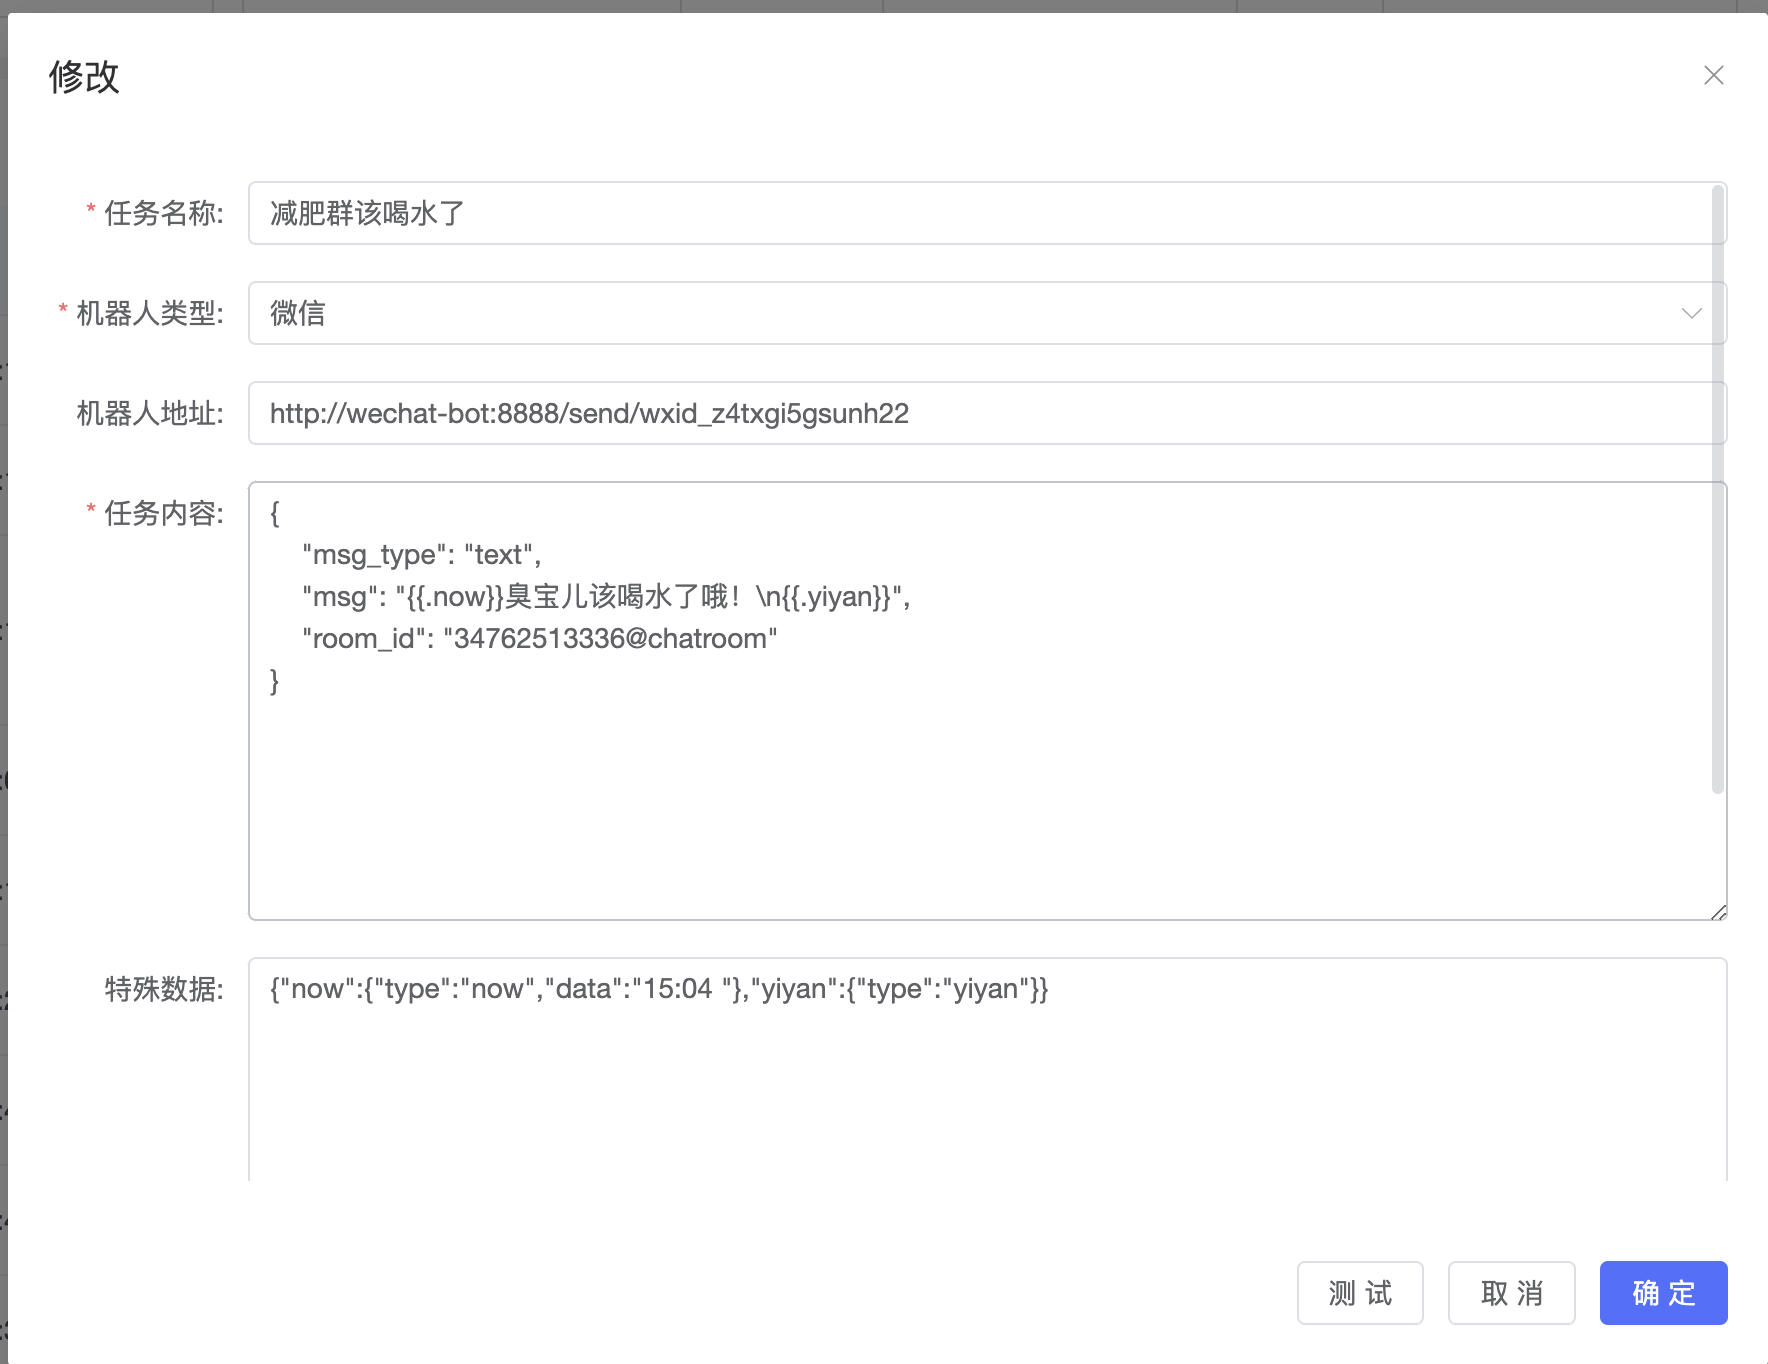Viewport: 1768px width, 1364px height.
Task: Click the 机器人地址 field label
Action: click(x=150, y=413)
